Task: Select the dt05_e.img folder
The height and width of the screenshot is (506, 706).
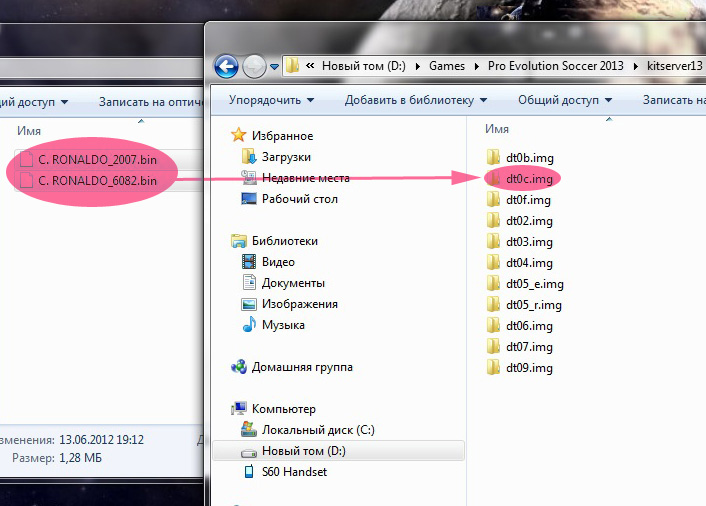Action: 534,284
